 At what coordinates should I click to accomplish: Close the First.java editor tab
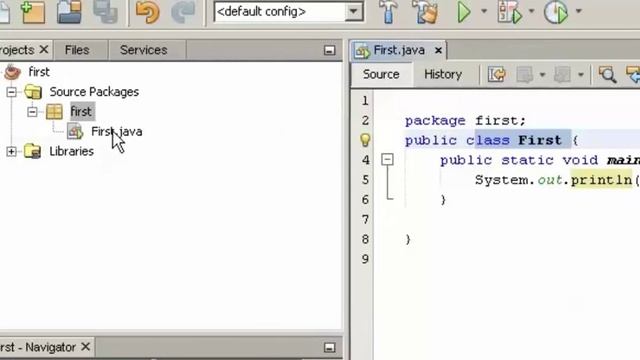(438, 50)
